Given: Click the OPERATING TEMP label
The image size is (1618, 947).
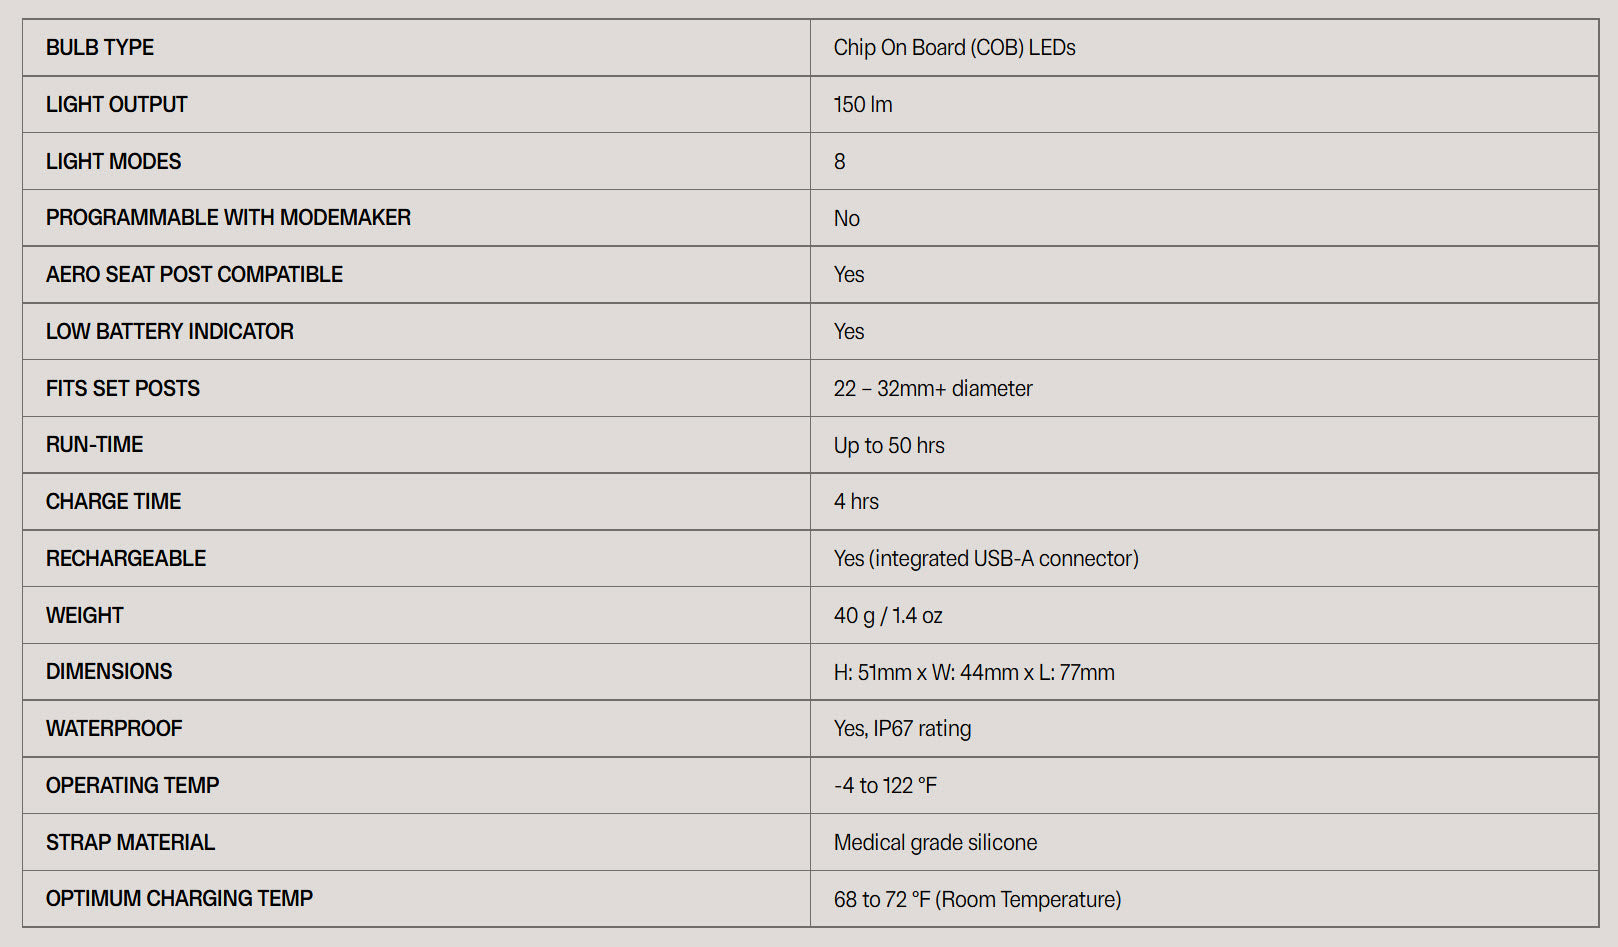Looking at the screenshot, I should click(132, 786).
